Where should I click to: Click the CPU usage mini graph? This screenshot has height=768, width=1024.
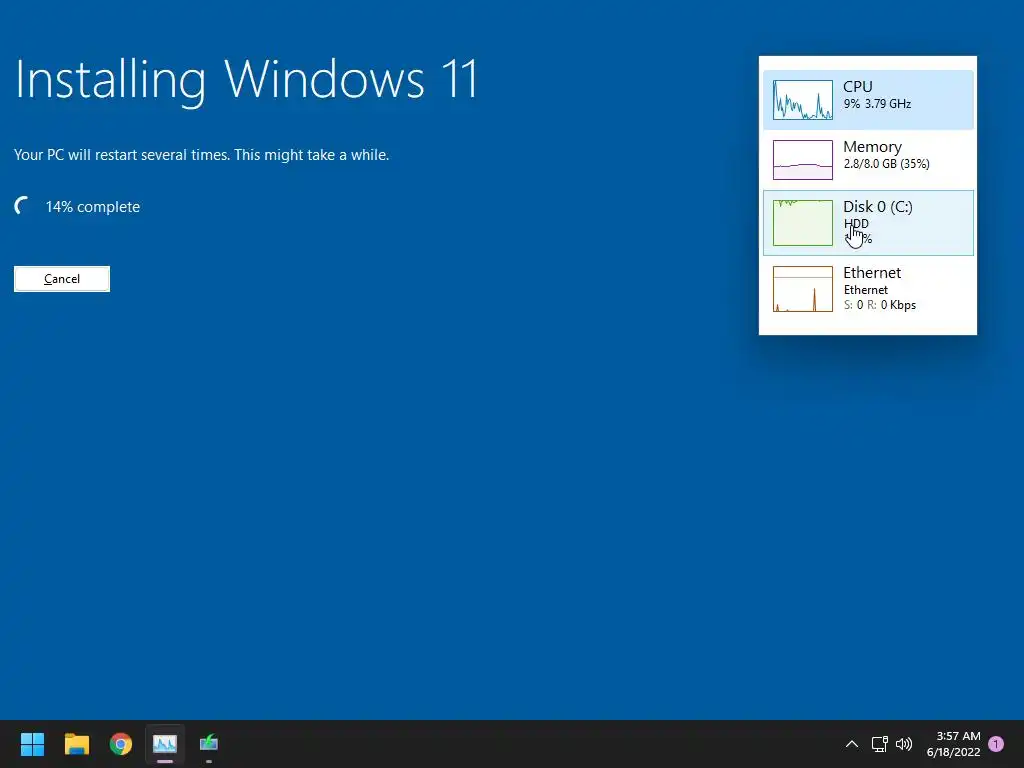pyautogui.click(x=803, y=100)
